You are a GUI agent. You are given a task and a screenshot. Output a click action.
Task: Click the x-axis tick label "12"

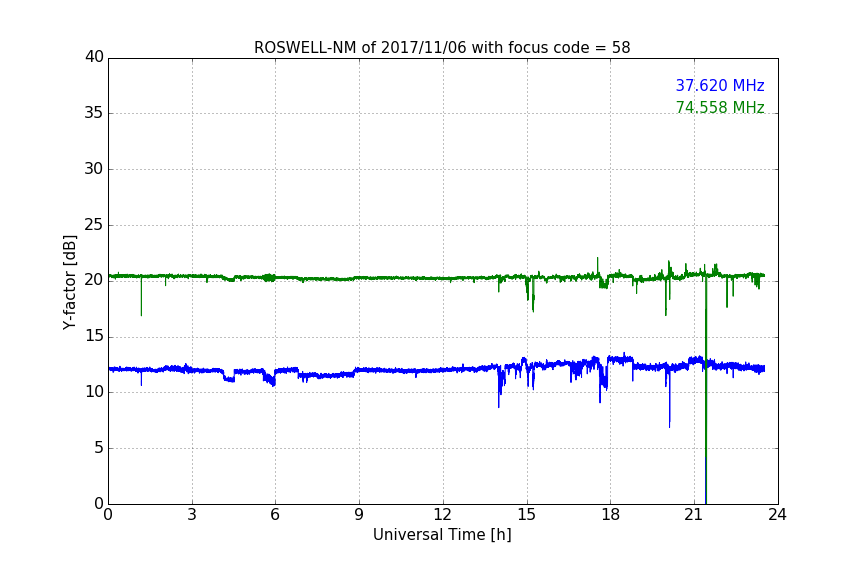(x=442, y=515)
